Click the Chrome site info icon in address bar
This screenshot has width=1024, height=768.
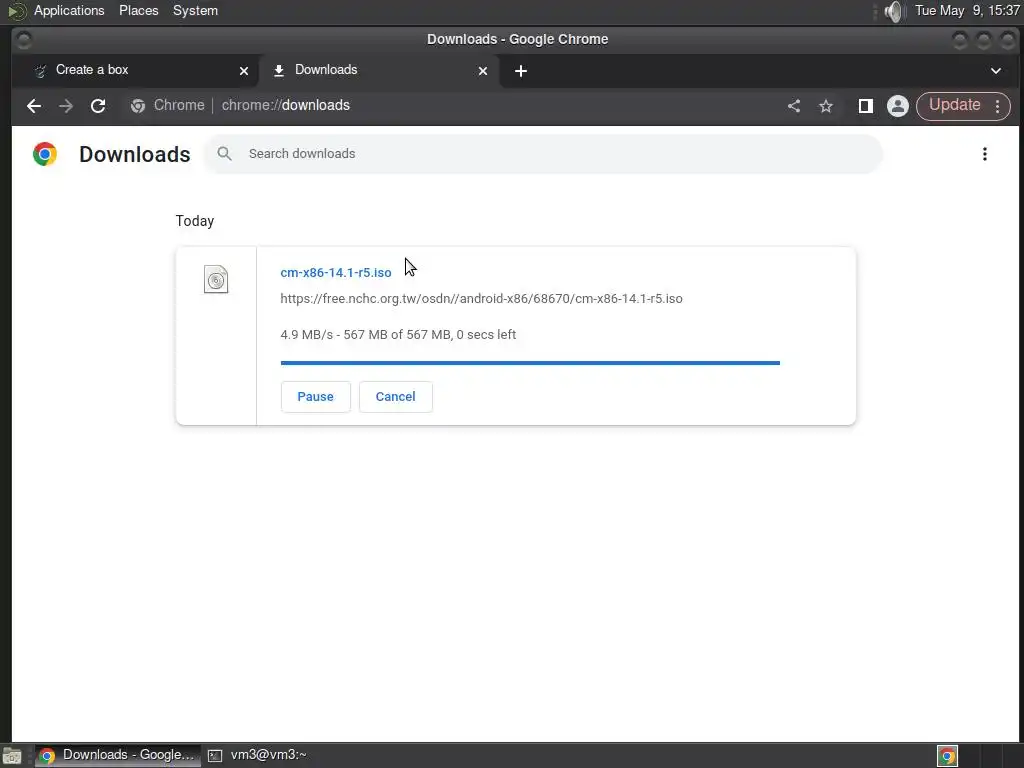(x=138, y=106)
